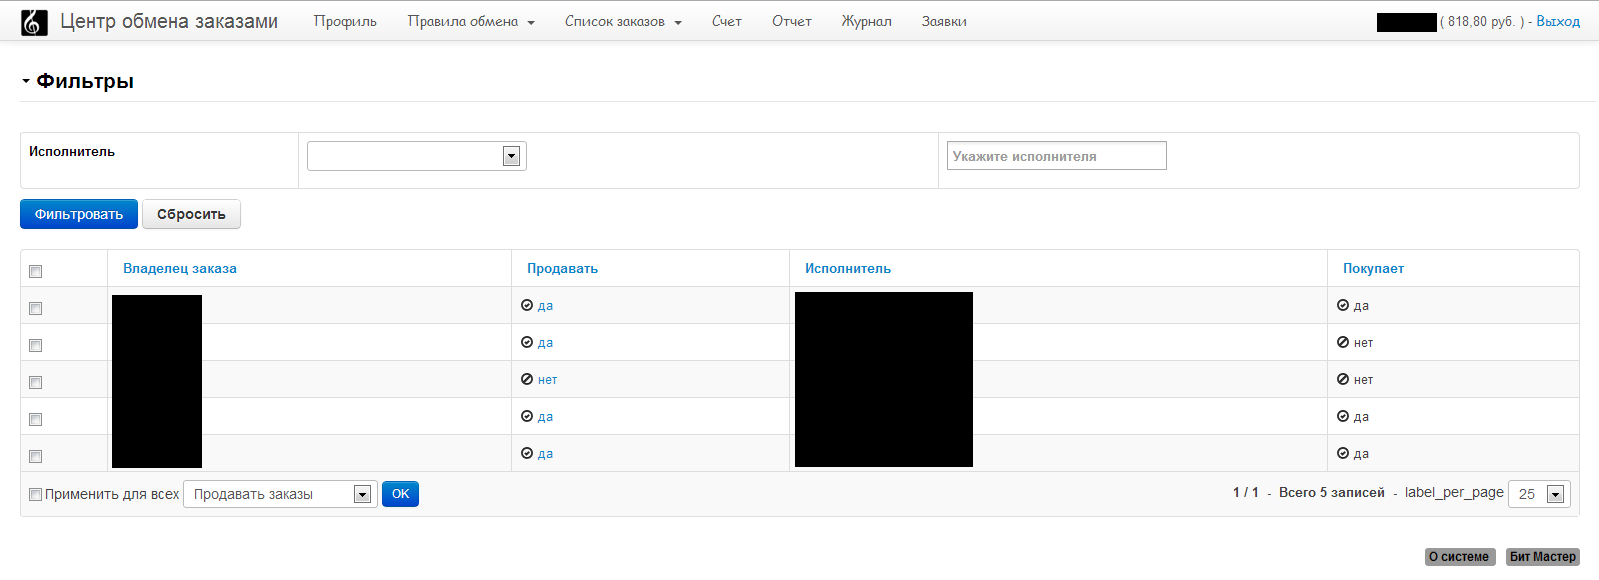Click the first row Покупает check icon
Screen dimensions: 1599x580
[1343, 306]
